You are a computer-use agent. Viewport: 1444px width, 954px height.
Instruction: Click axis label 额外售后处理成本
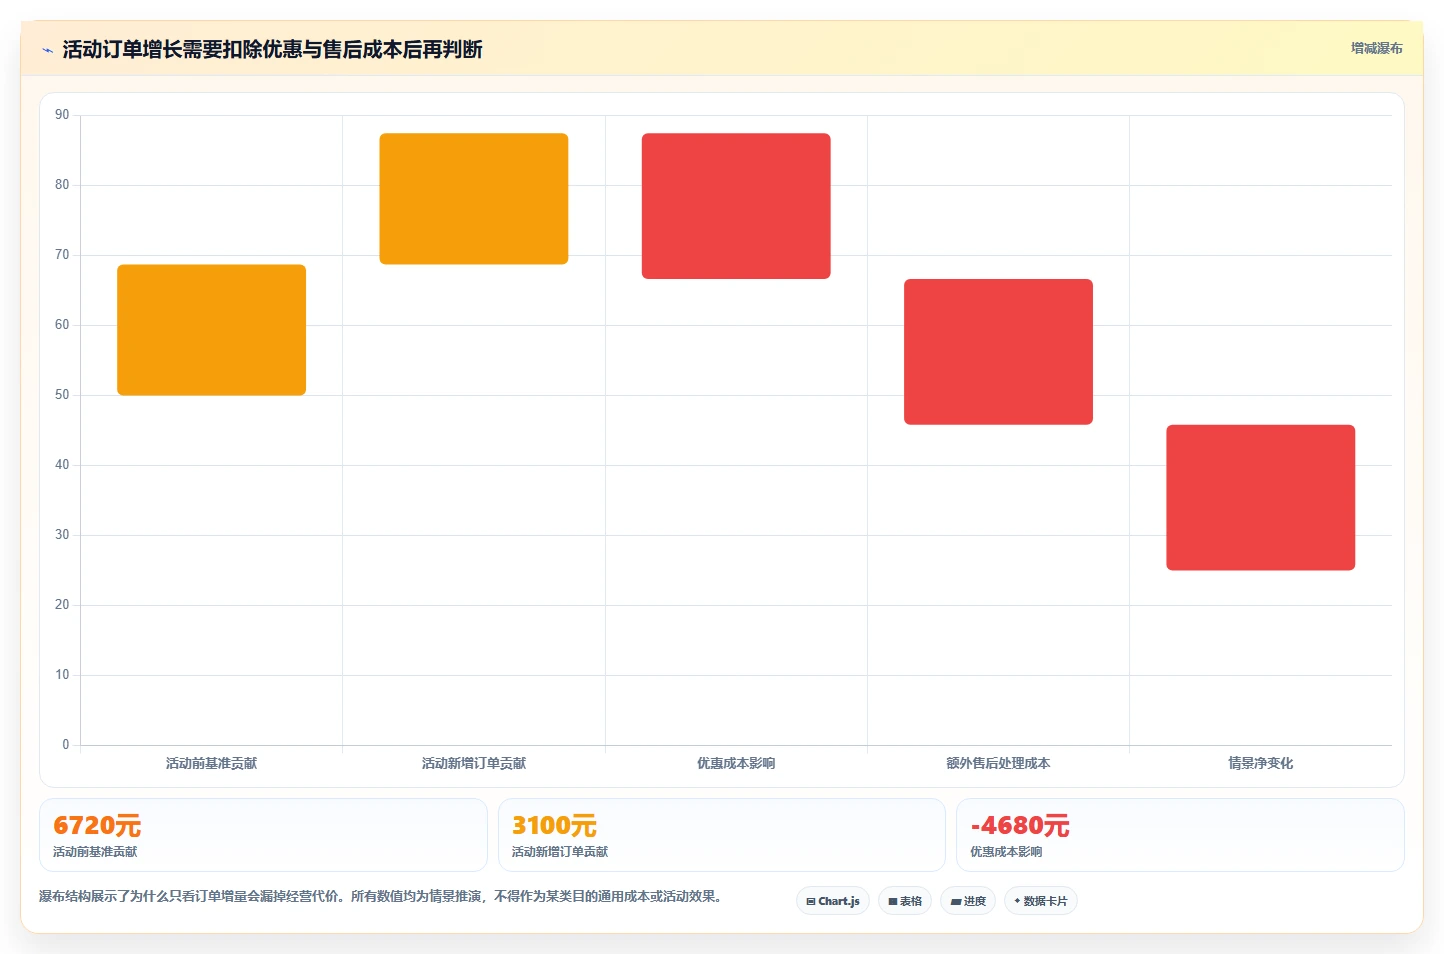pos(998,763)
